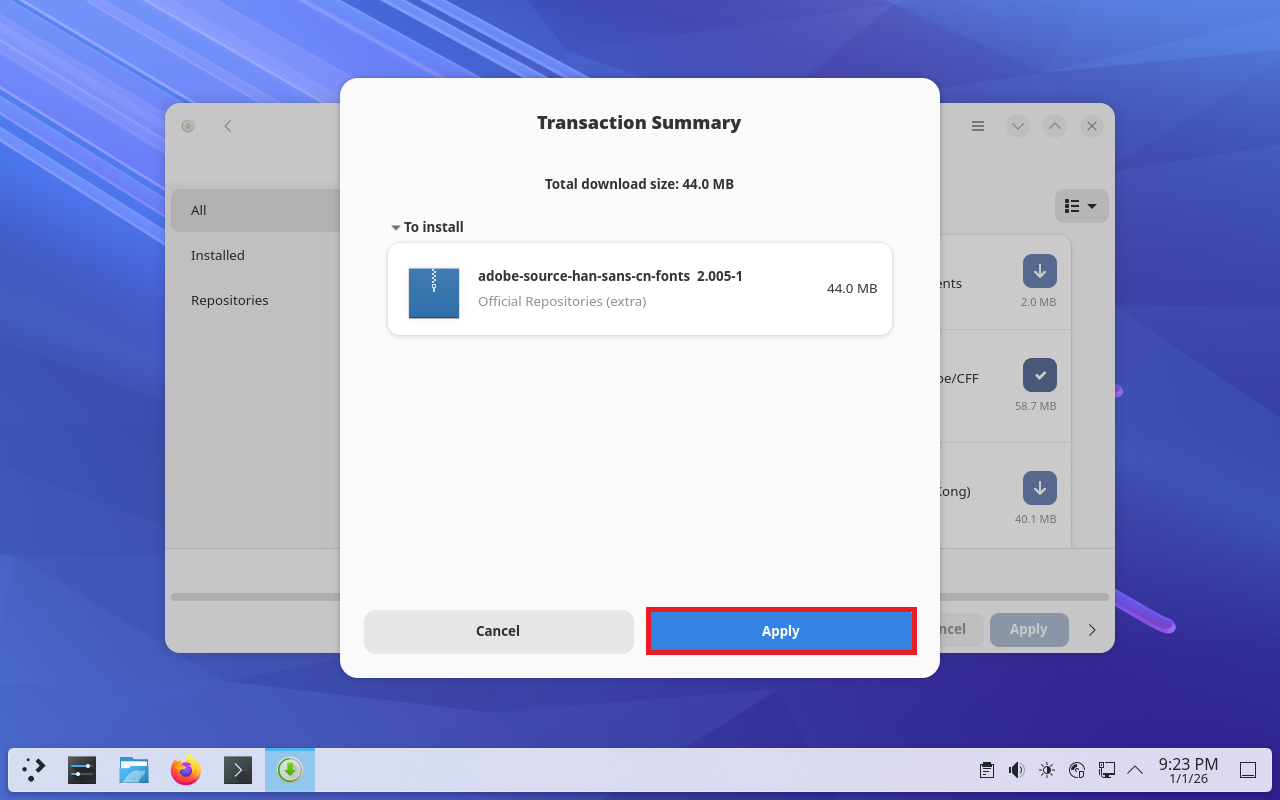Select the Repositories sidebar tab
The width and height of the screenshot is (1280, 800).
230,300
